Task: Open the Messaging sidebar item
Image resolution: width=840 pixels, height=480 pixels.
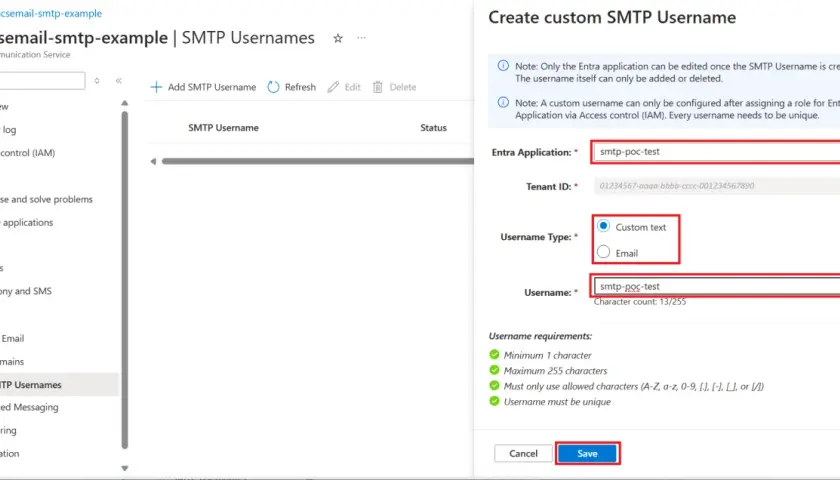Action: [29, 407]
